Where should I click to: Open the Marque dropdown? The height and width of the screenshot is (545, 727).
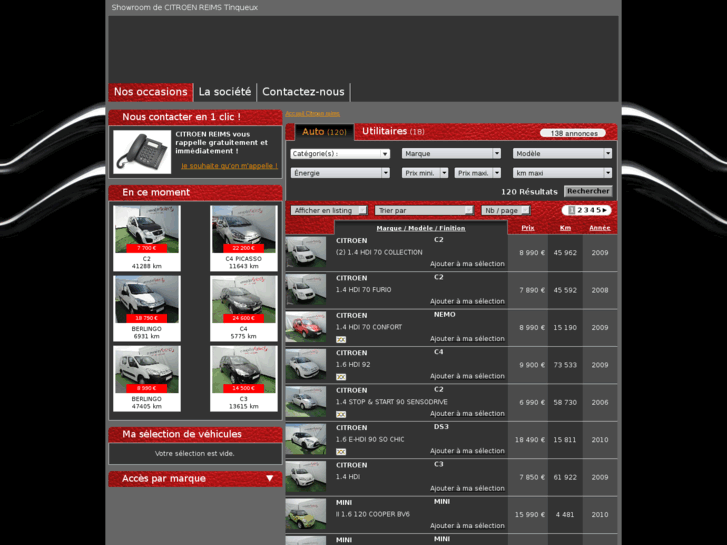[451, 154]
